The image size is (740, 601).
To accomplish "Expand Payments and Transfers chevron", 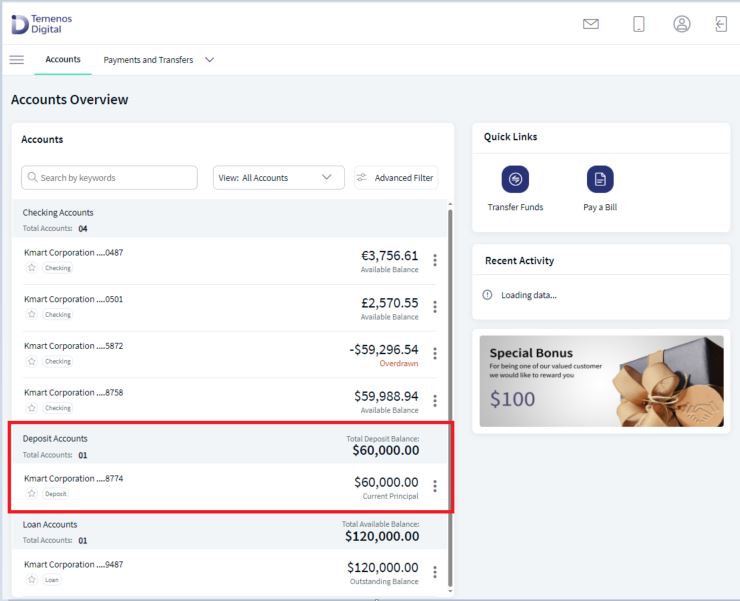I will [x=210, y=59].
